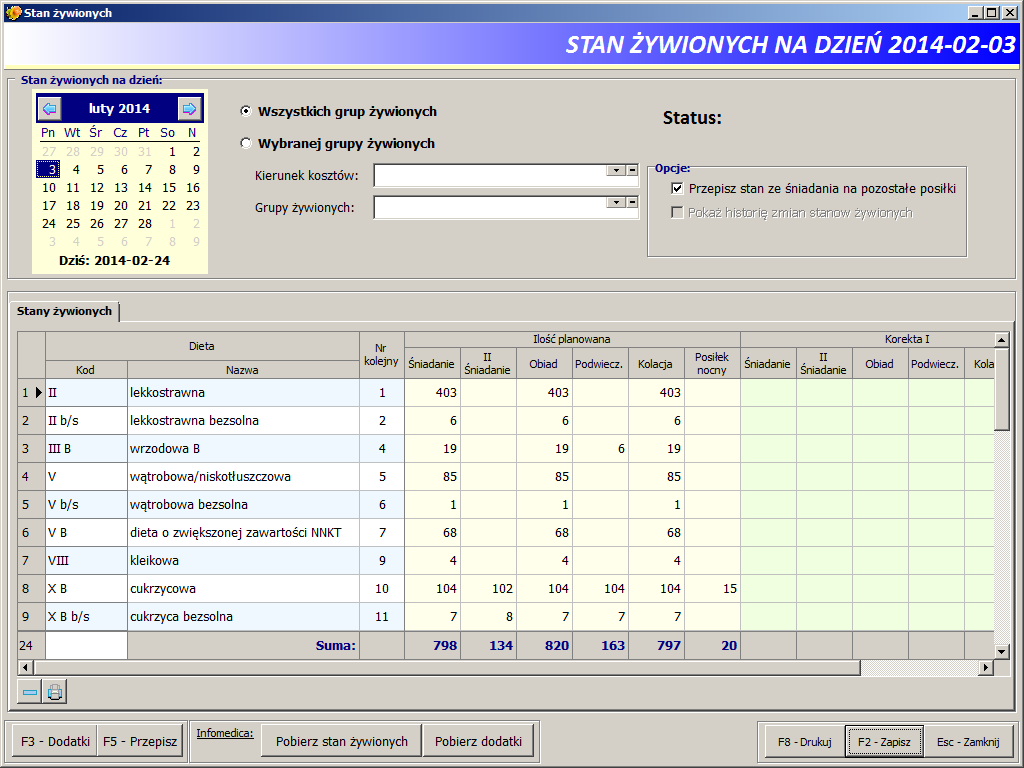Image resolution: width=1024 pixels, height=768 pixels.
Task: Save changes with F2 - Zapisz
Action: point(884,740)
